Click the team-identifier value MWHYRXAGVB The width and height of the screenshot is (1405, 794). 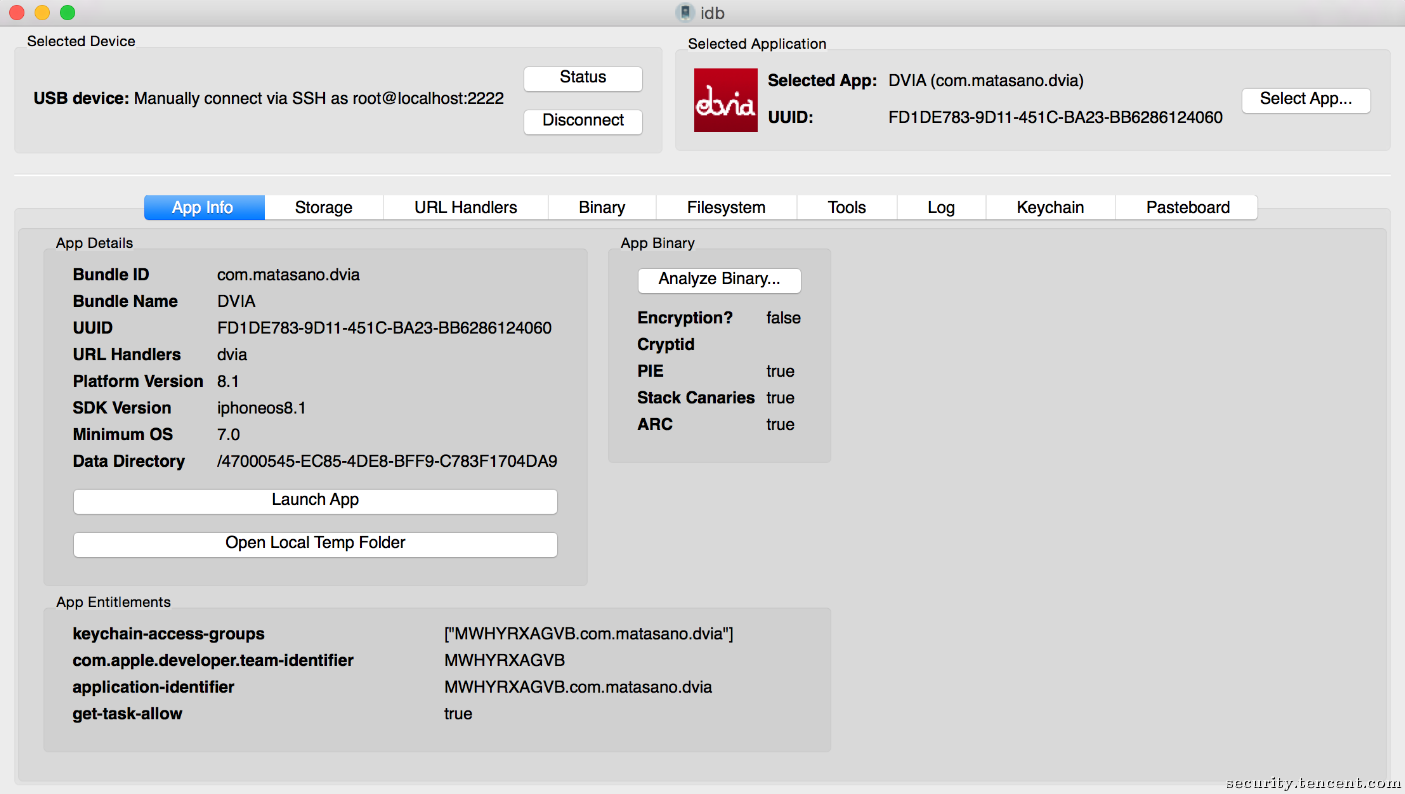(x=505, y=660)
